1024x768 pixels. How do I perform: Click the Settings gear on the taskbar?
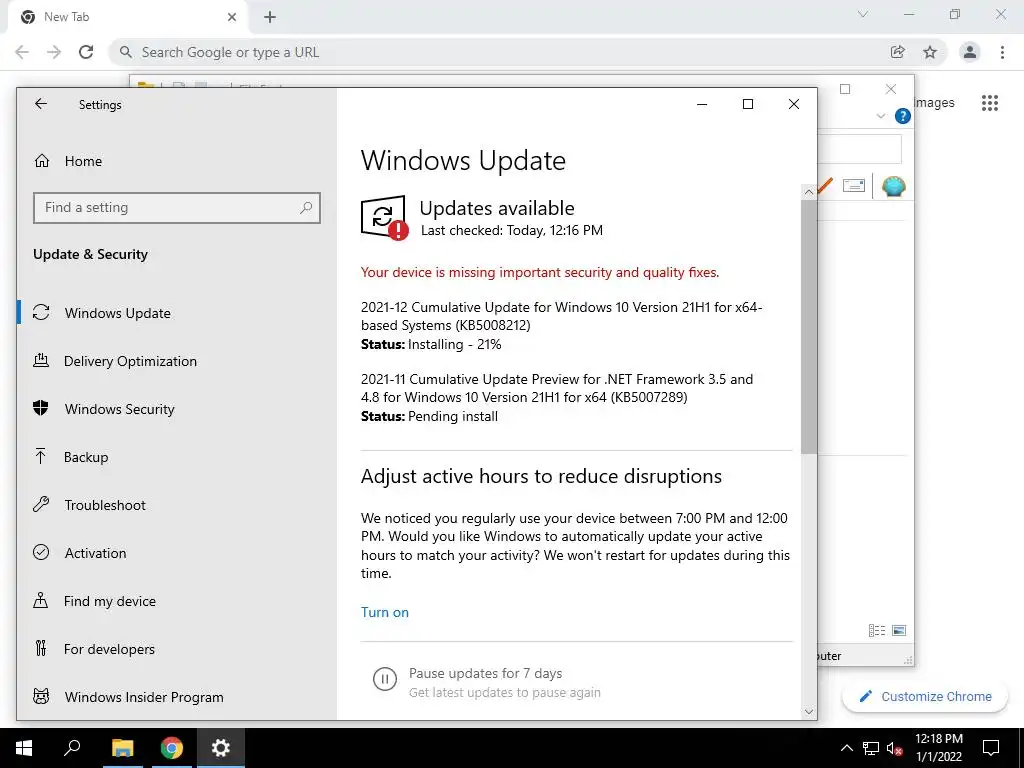tap(221, 748)
